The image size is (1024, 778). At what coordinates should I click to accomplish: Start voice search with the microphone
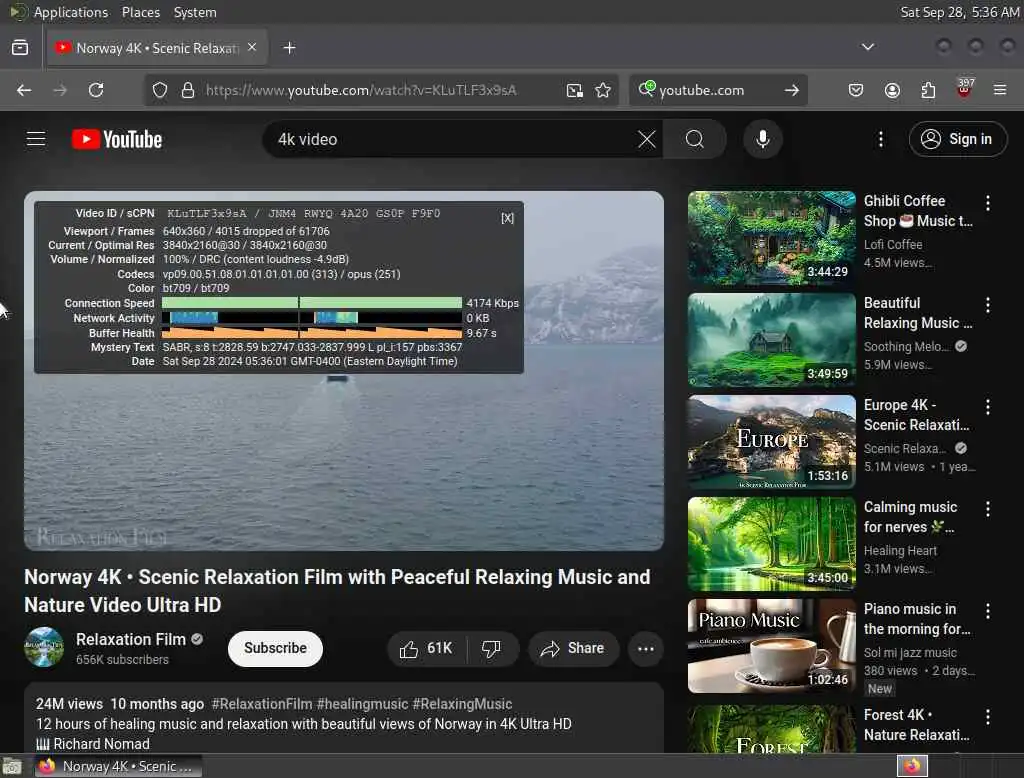coord(763,139)
